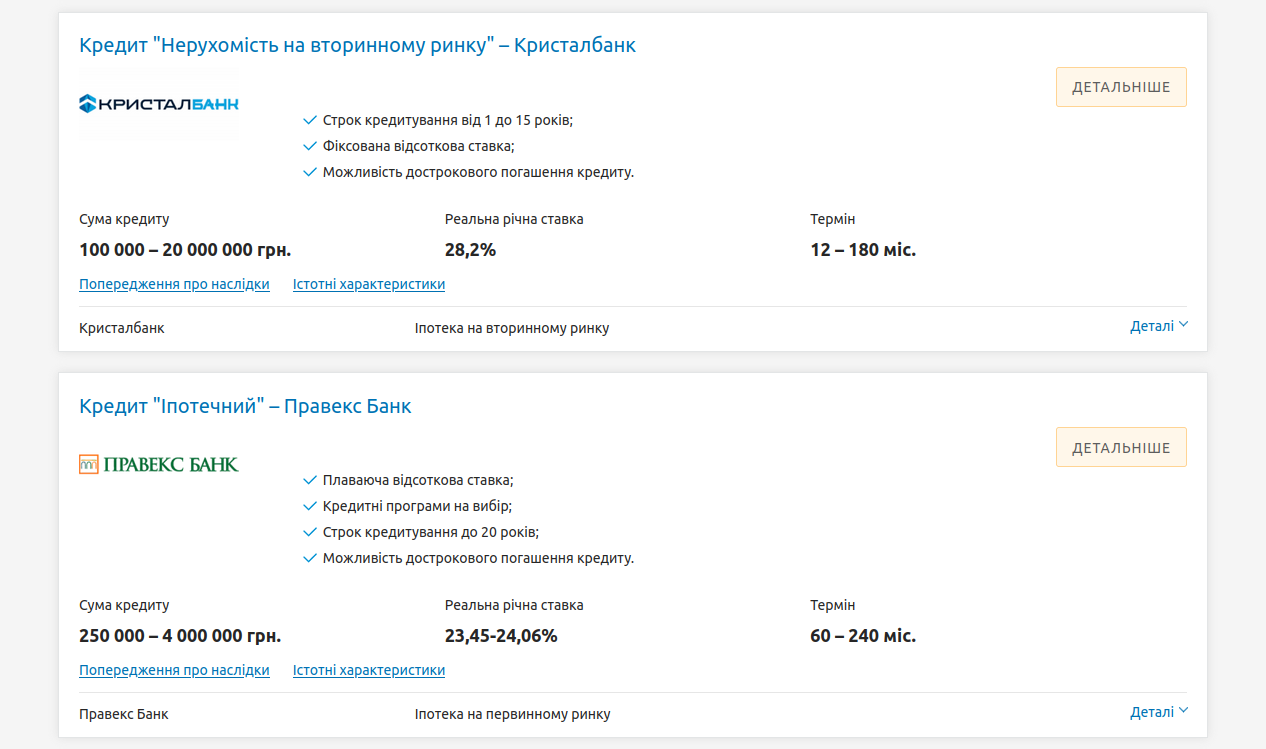Click checkmark beside Кристалбанк's Можливість дострокового погашення
This screenshot has height=749, width=1266.
310,172
